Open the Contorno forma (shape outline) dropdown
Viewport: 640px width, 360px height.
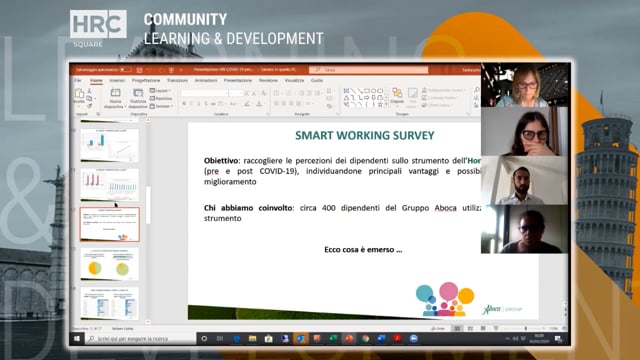click(x=440, y=98)
